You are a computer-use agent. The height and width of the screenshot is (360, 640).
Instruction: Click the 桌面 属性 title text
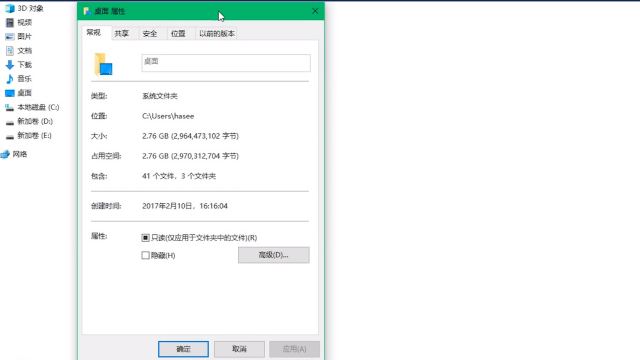110,11
